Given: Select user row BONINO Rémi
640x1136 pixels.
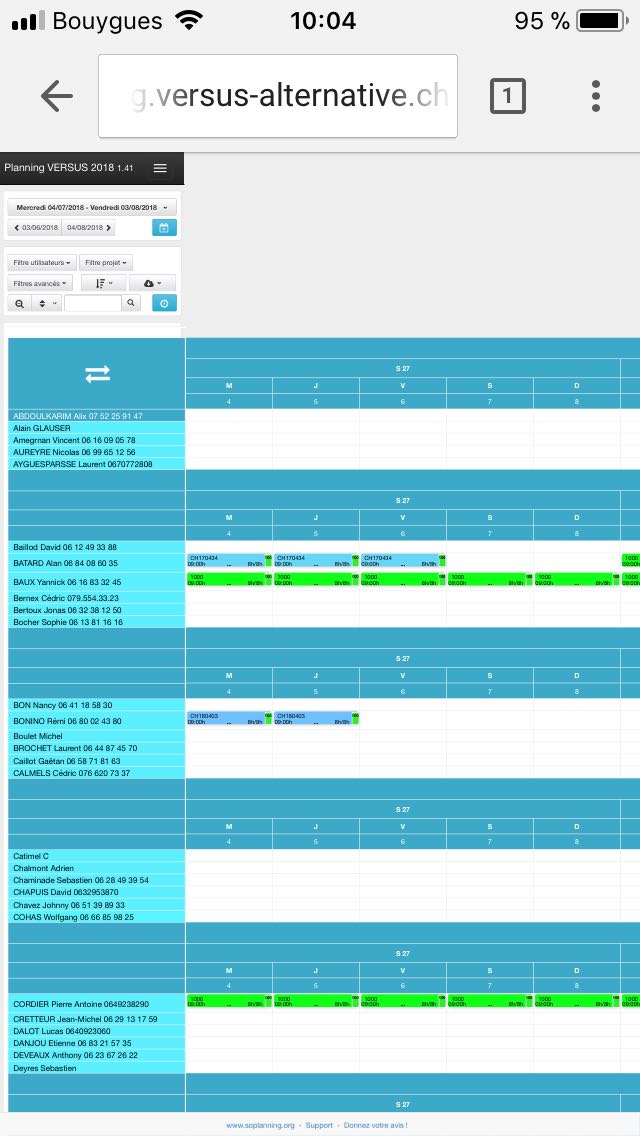Looking at the screenshot, I should [x=96, y=721].
